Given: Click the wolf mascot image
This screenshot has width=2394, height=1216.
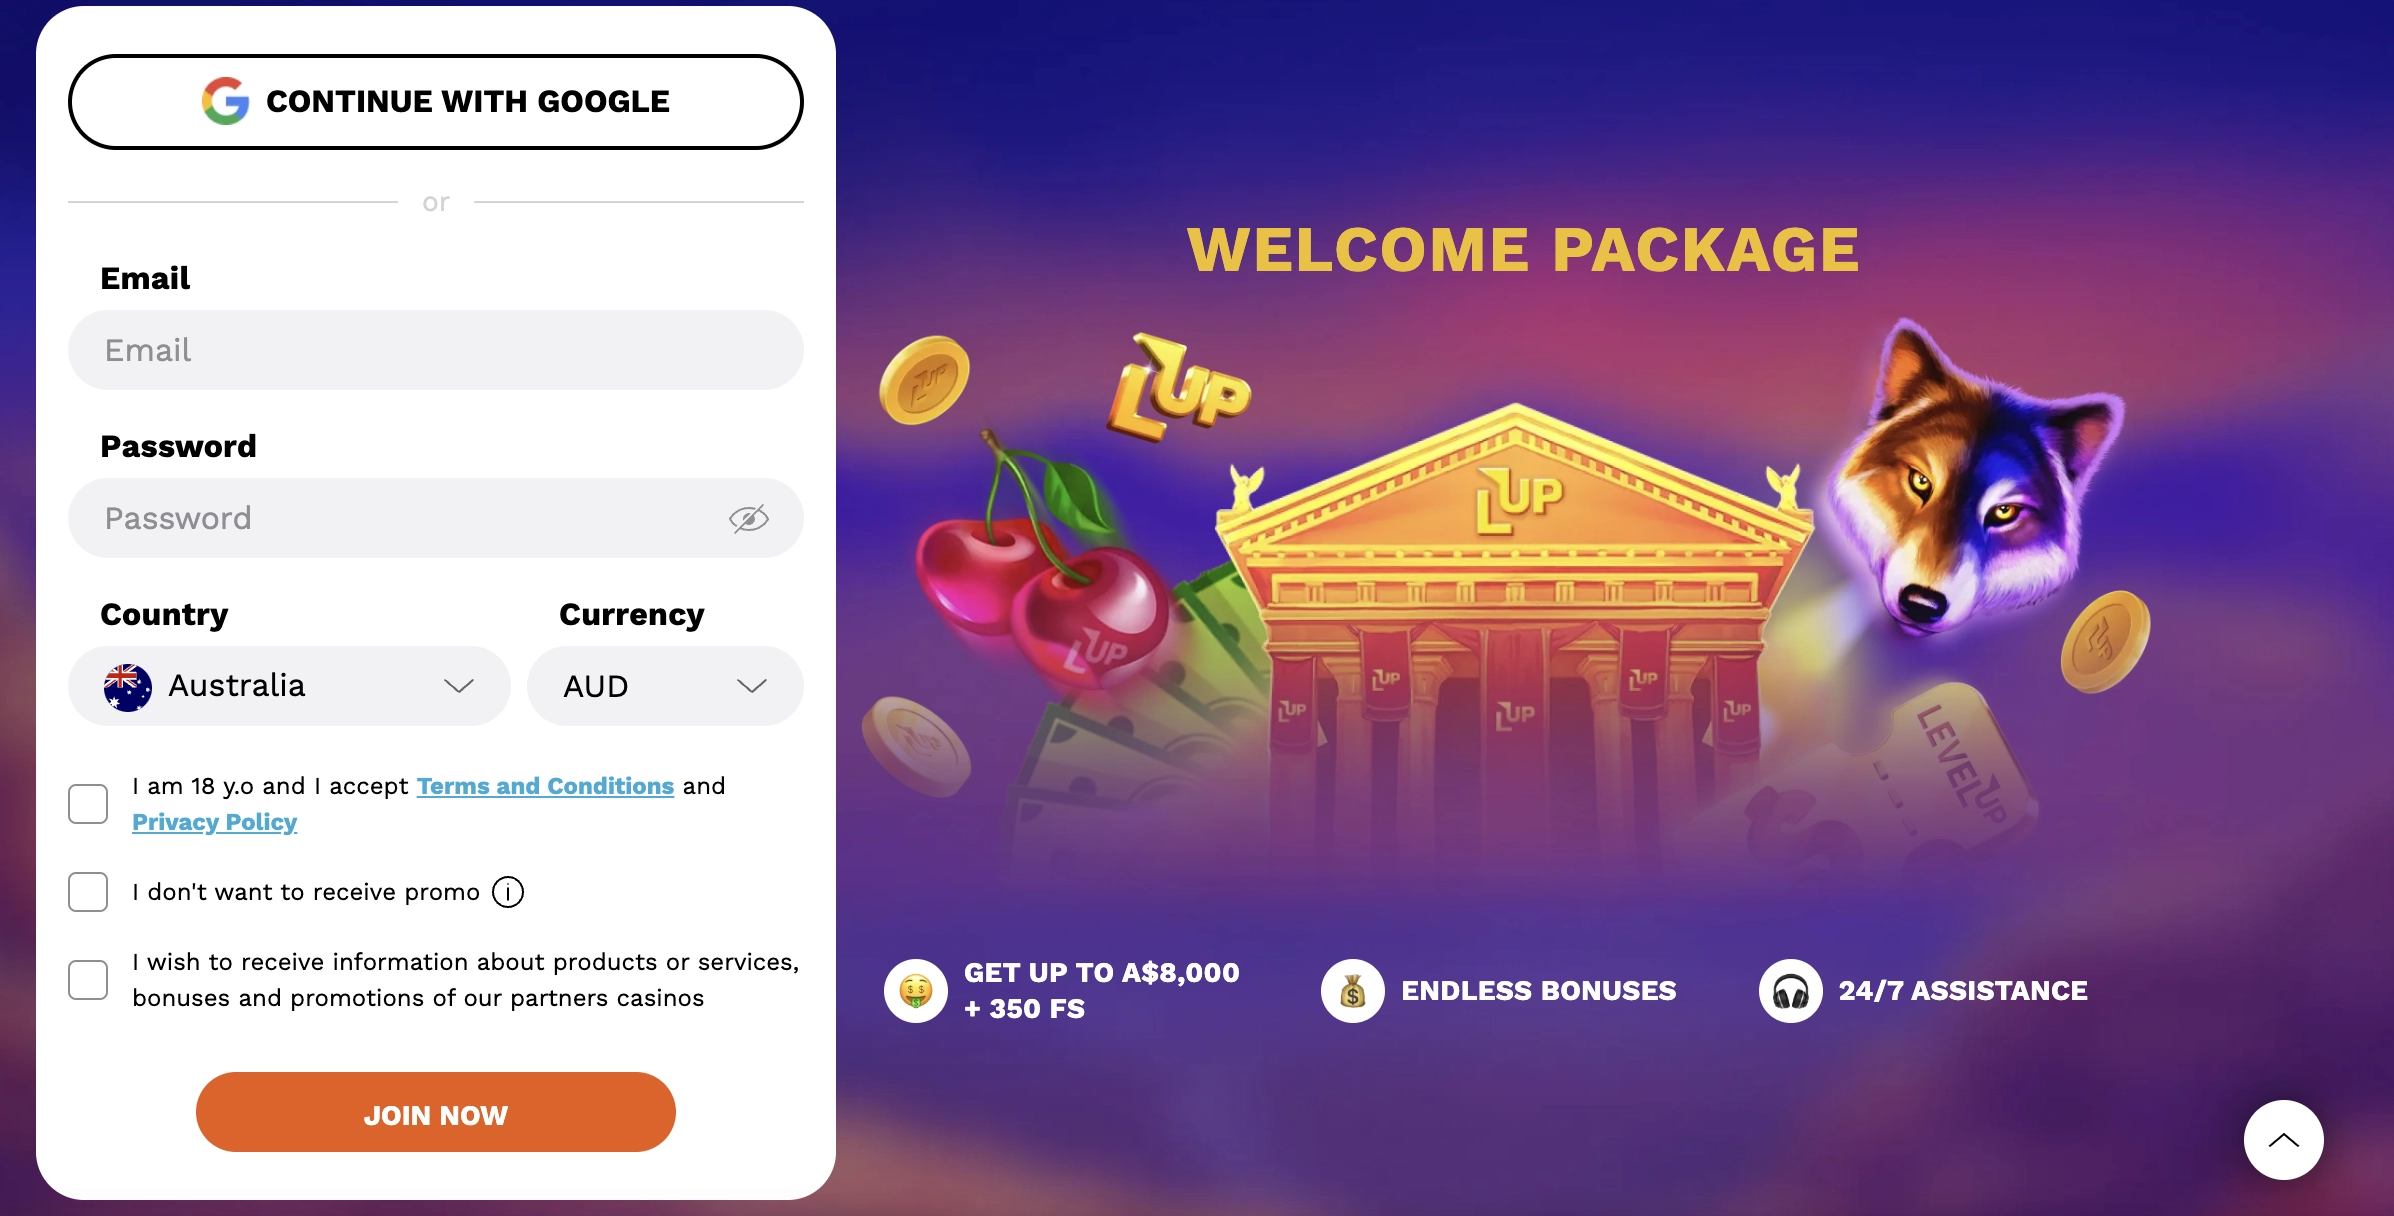Looking at the screenshot, I should [1970, 480].
